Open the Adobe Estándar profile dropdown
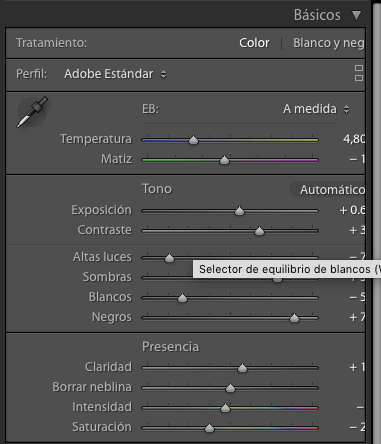This screenshot has height=444, width=381. pos(115,74)
